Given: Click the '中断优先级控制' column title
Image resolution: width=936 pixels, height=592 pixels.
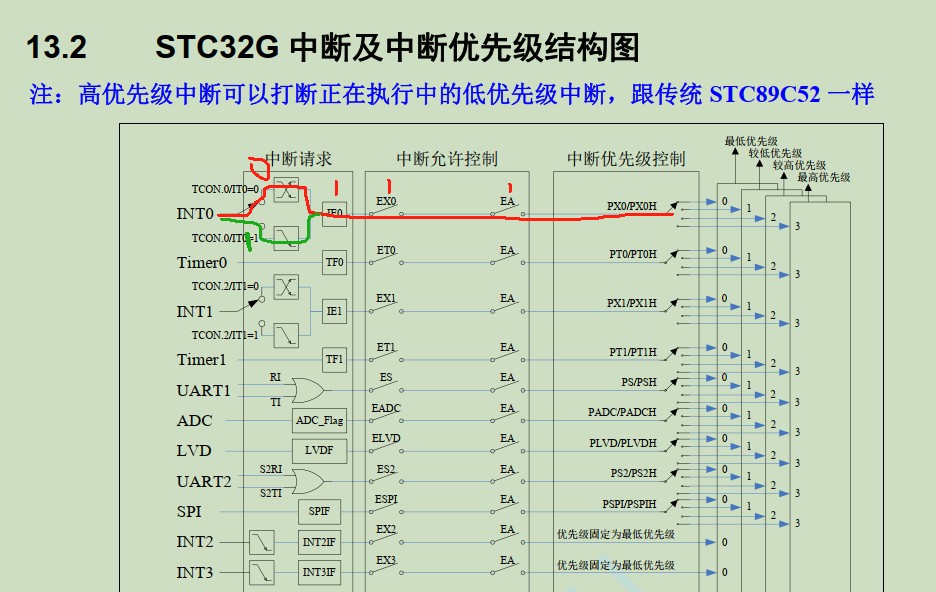Looking at the screenshot, I should pyautogui.click(x=626, y=159).
